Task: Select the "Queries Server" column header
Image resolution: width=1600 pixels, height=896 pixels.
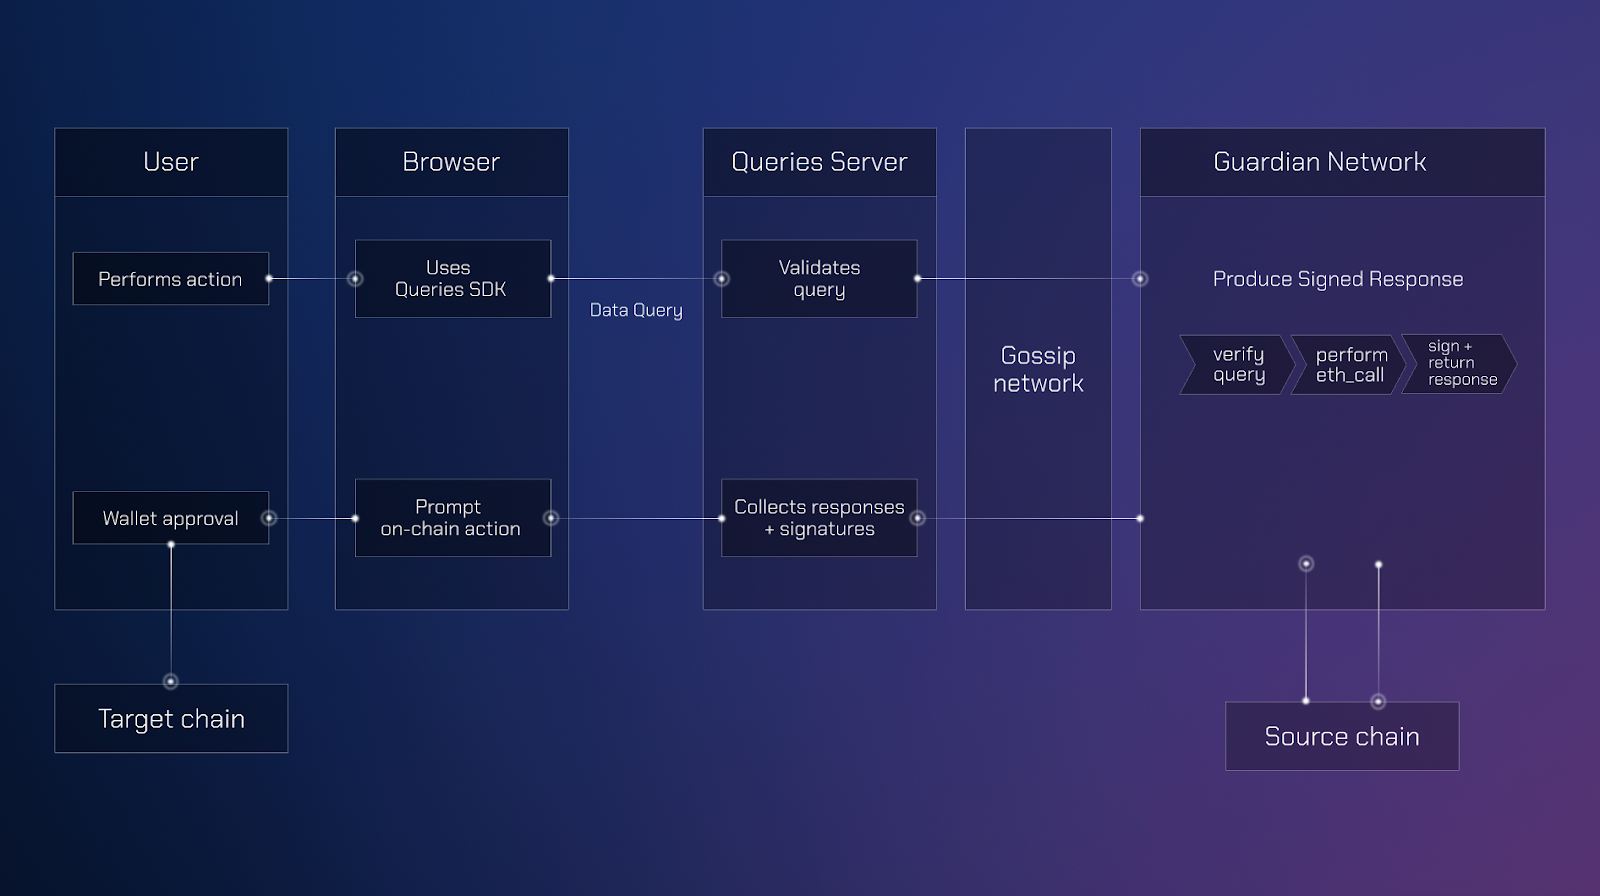Action: (x=819, y=162)
